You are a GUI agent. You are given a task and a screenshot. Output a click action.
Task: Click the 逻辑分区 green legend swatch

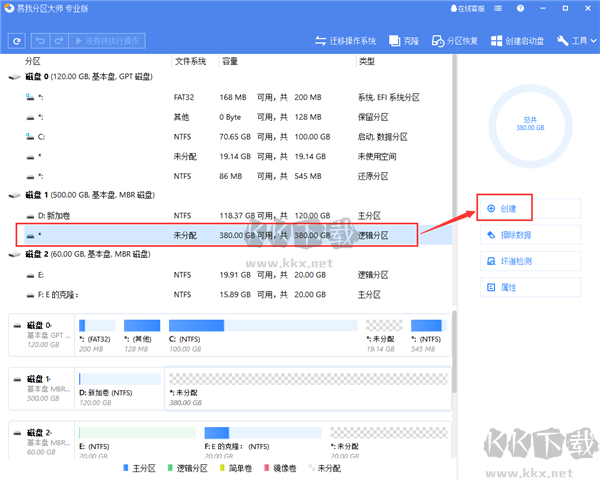(x=170, y=468)
